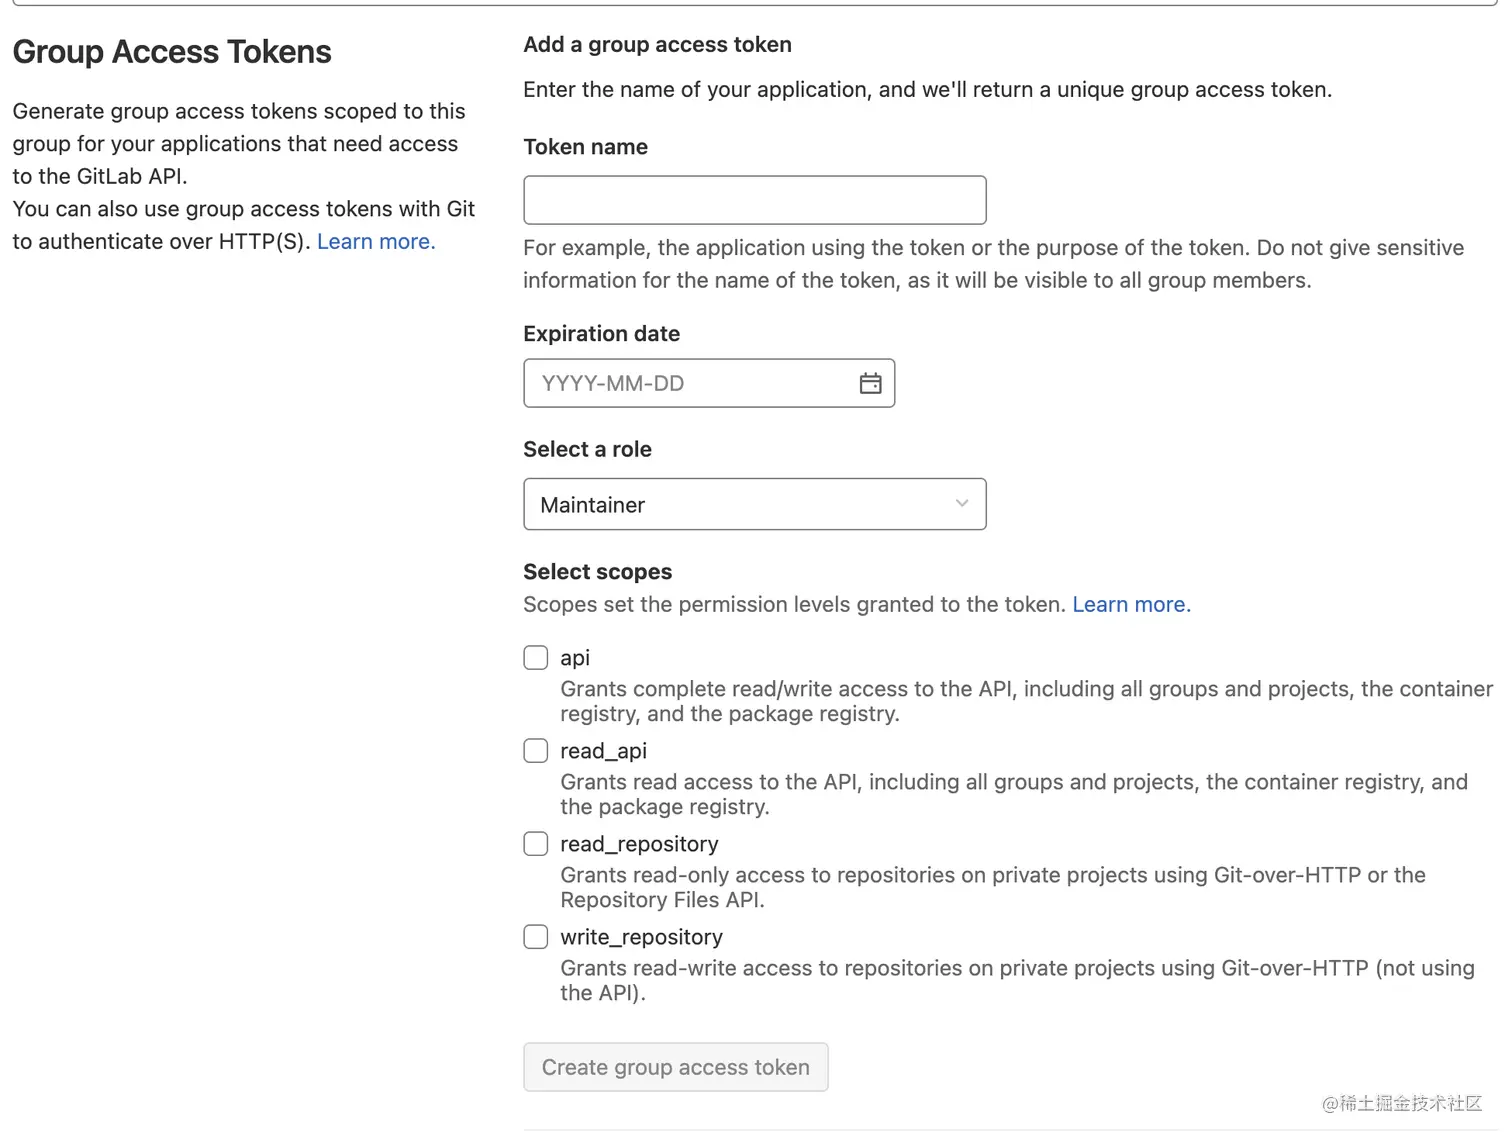The height and width of the screenshot is (1143, 1512).
Task: Open the calendar date picker icon
Action: (x=870, y=384)
